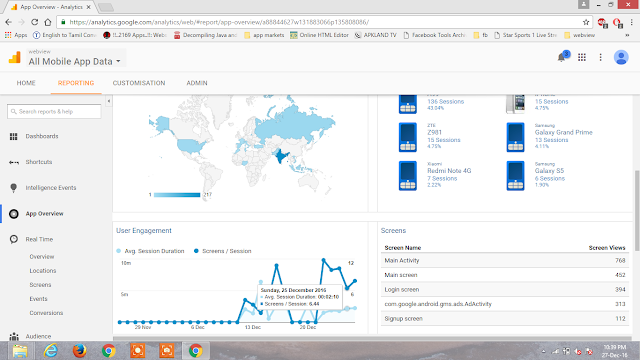The image size is (640, 360).
Task: Open the notifications bell icon
Action: click(562, 57)
